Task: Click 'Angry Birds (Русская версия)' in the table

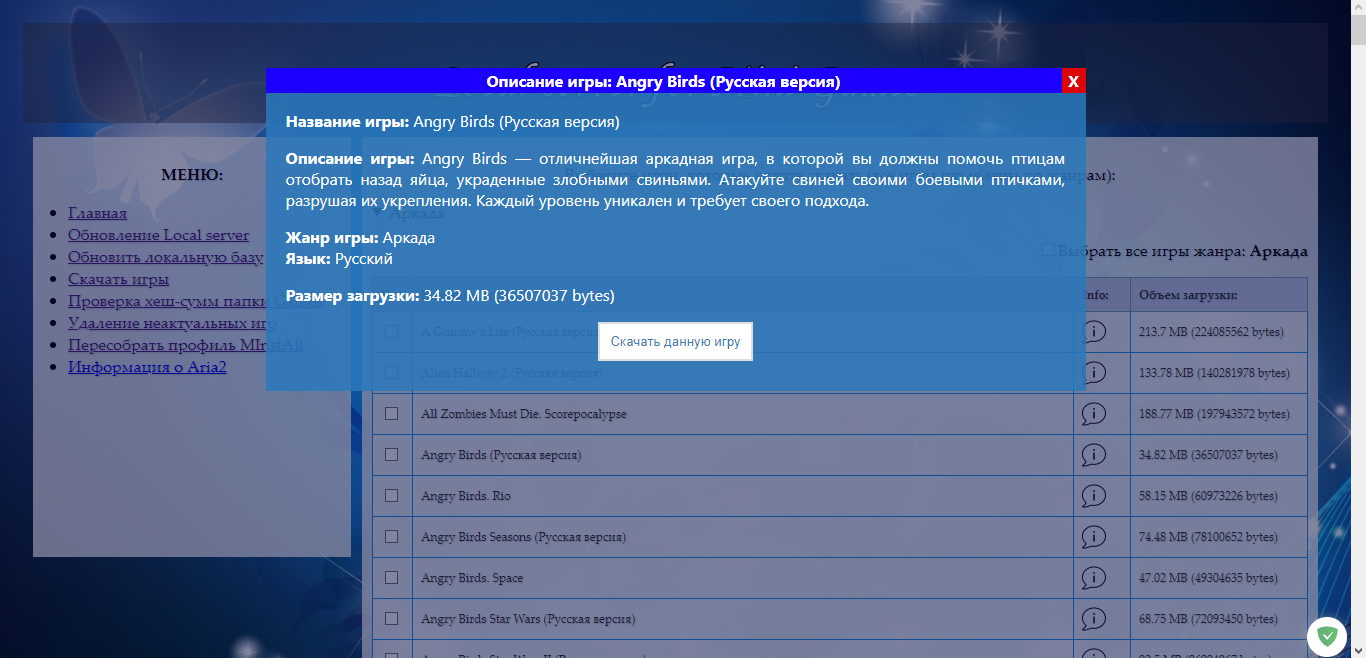Action: 501,455
